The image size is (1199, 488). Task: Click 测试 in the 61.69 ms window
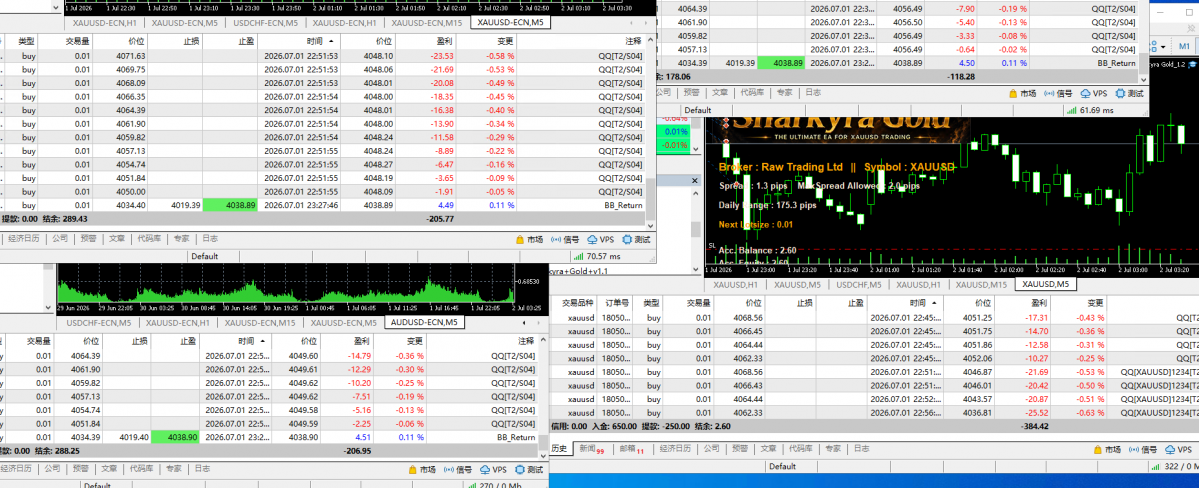pyautogui.click(x=1130, y=93)
